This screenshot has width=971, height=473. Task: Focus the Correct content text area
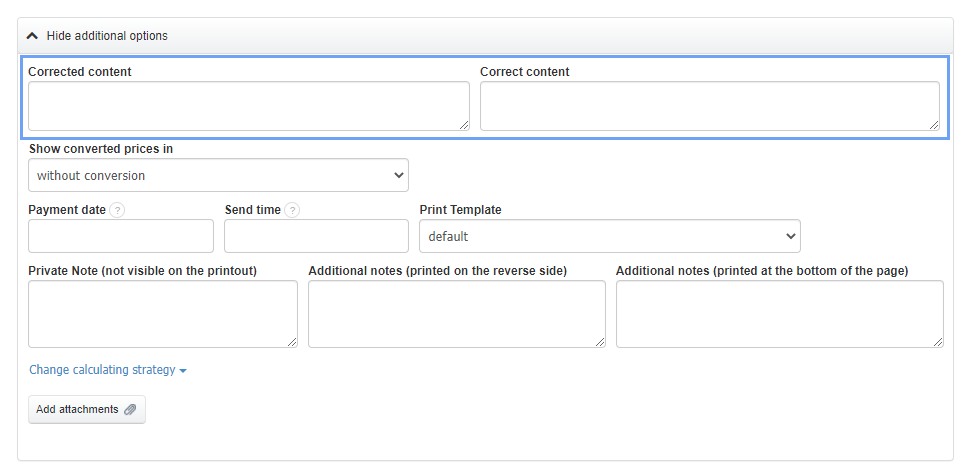click(x=709, y=105)
